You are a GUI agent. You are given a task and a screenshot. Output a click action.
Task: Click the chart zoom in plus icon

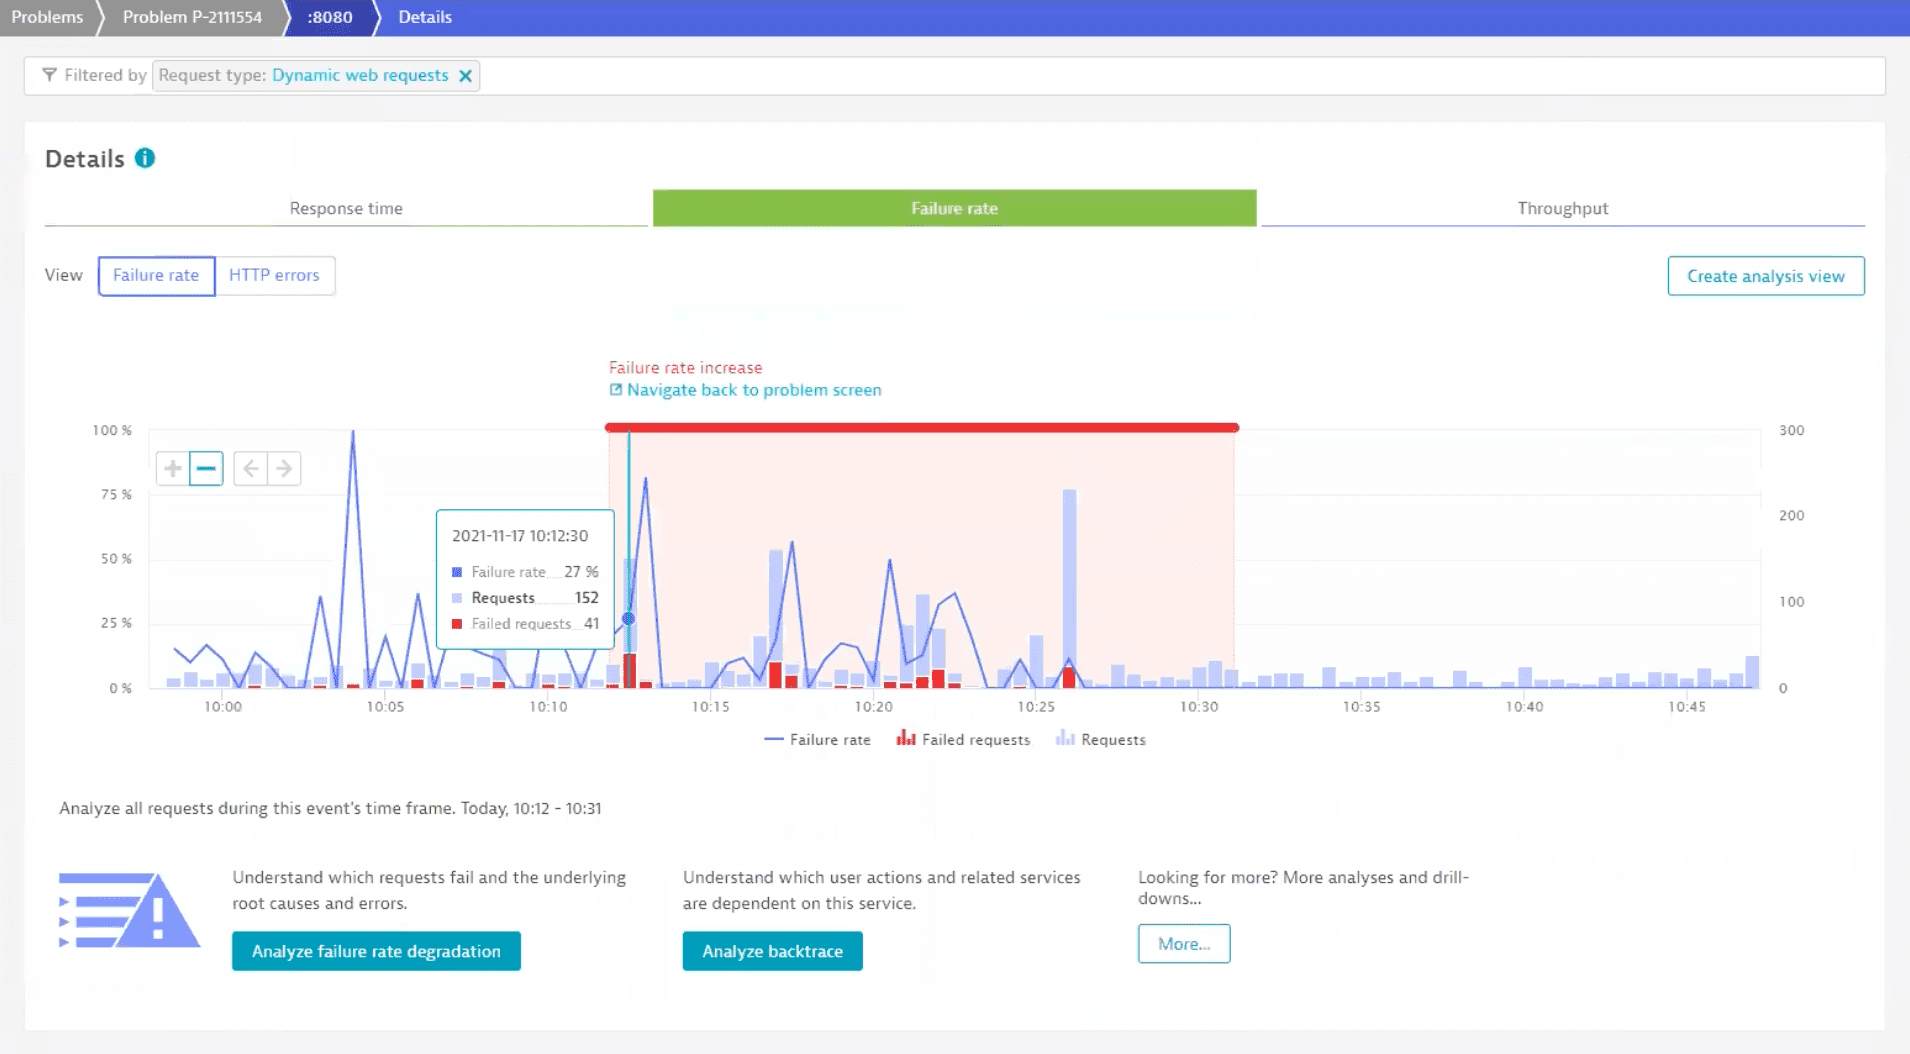click(173, 468)
